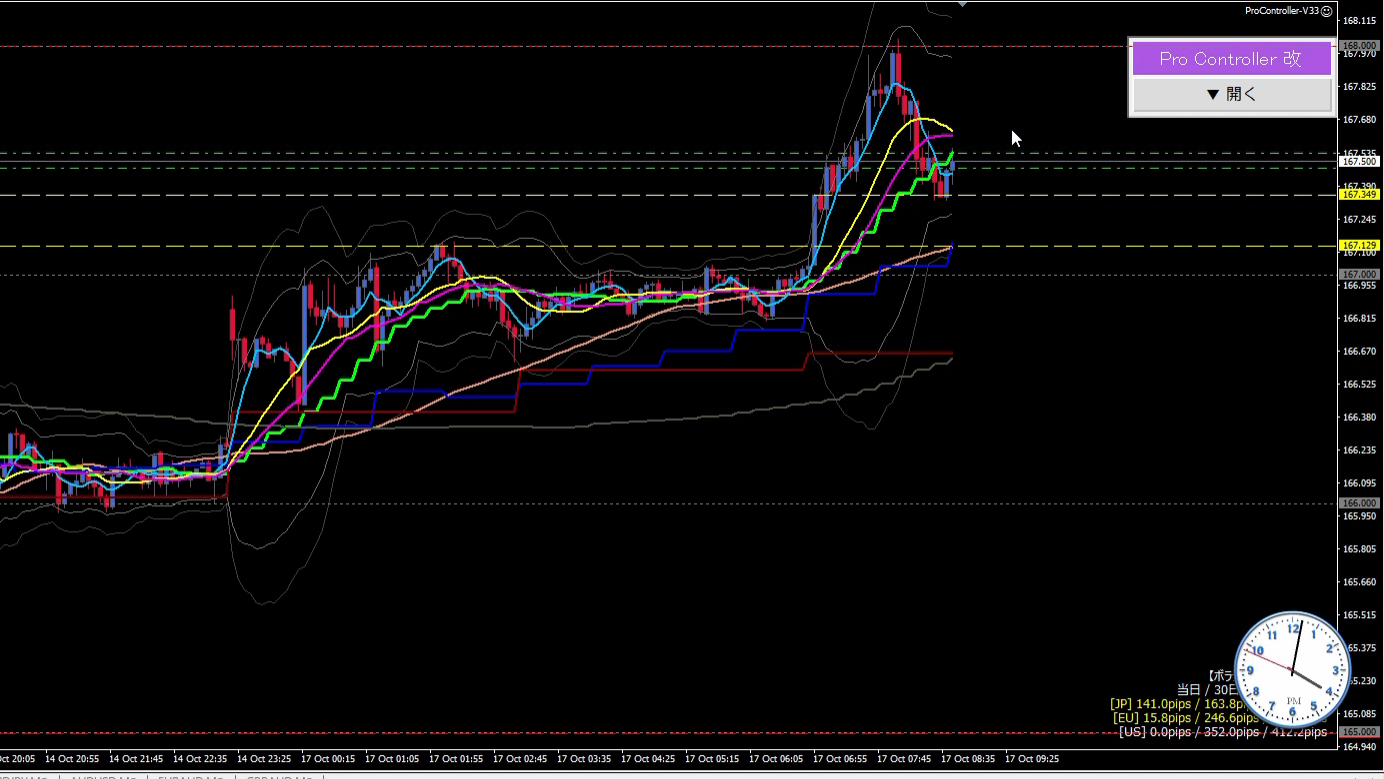This screenshot has width=1384, height=779.
Task: Click the 166.670 price scale value
Action: point(1358,351)
